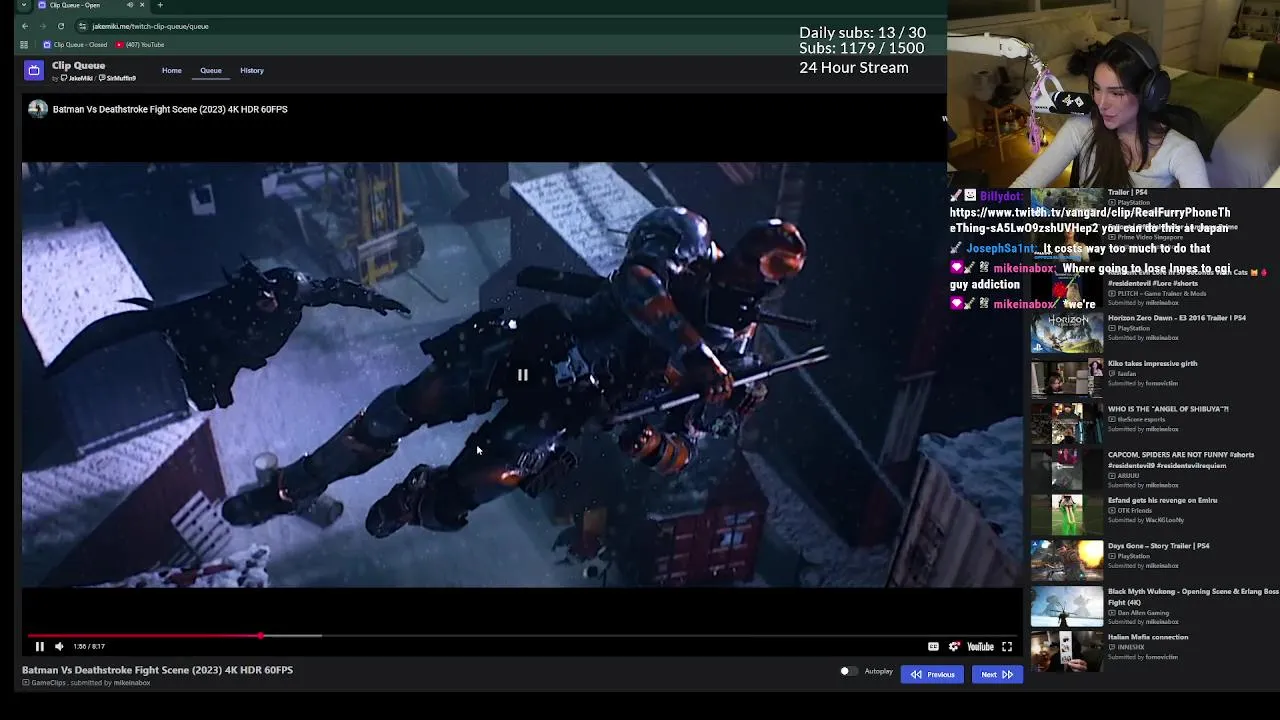
Task: Click the channel avatar beside video title
Action: click(x=38, y=109)
